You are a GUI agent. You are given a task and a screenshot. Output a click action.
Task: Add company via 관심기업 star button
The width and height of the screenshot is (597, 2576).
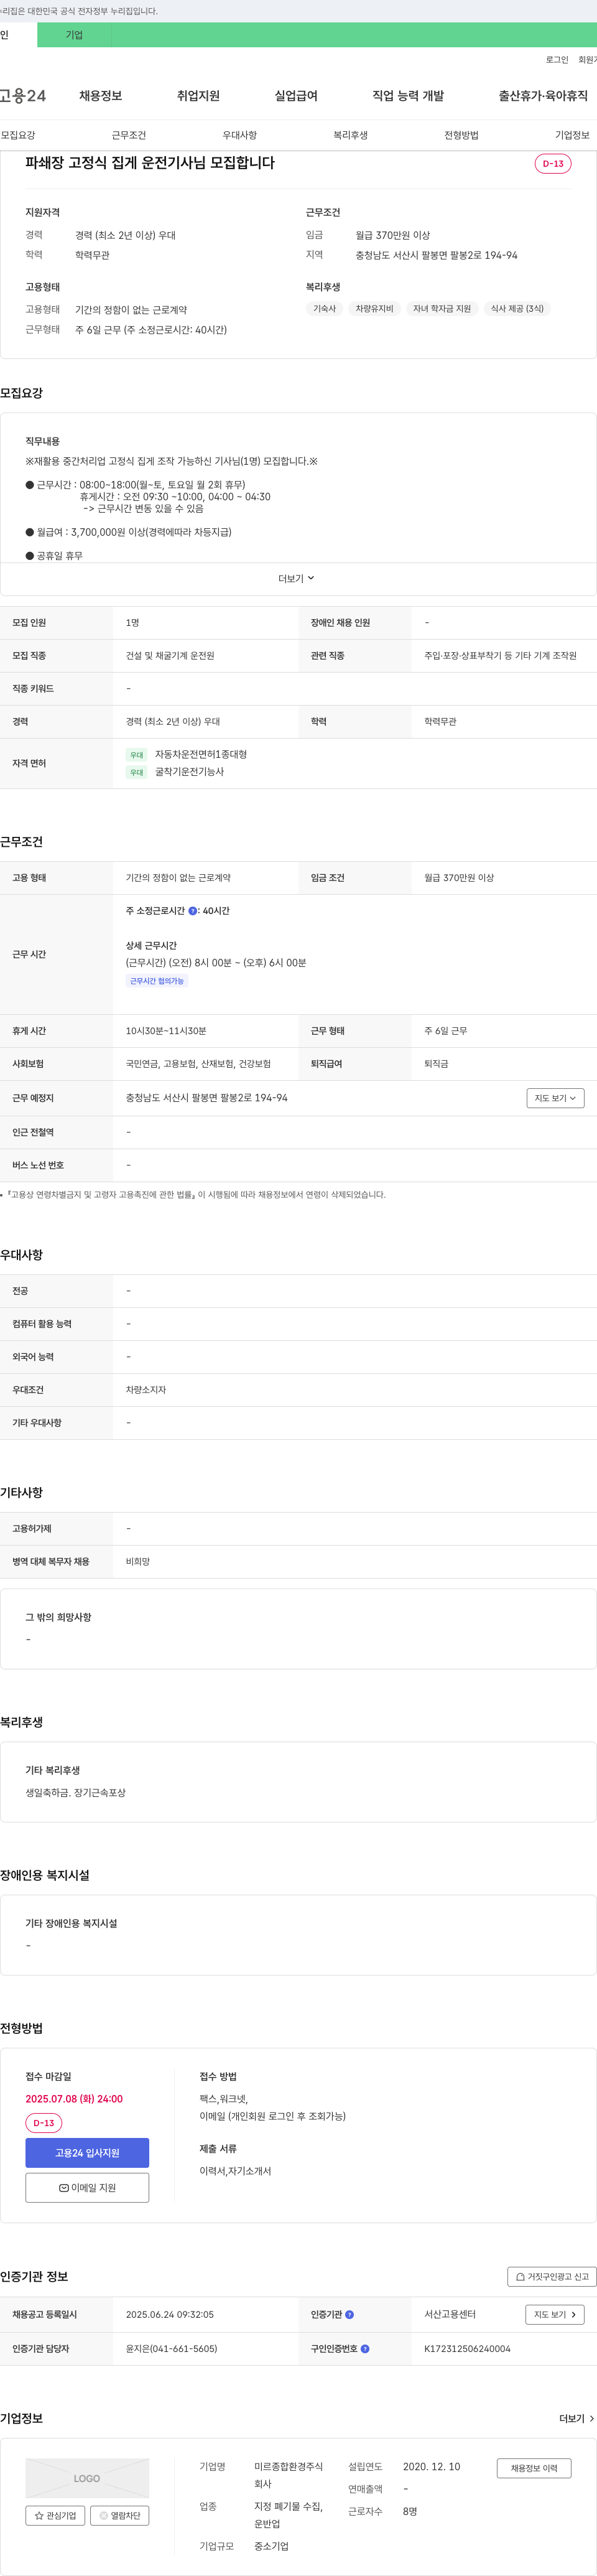55,2515
